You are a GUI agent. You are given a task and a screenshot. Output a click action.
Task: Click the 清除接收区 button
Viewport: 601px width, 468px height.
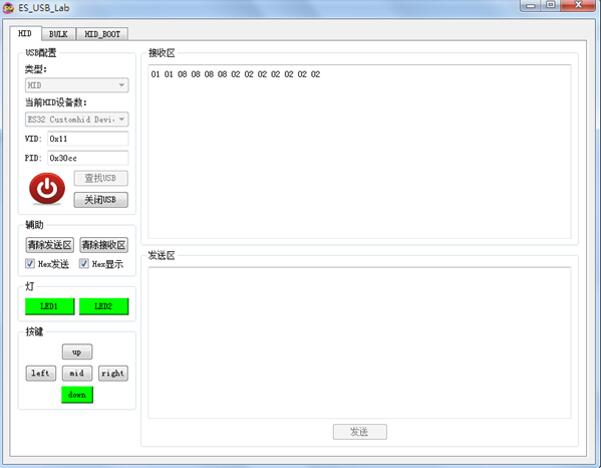tap(103, 245)
